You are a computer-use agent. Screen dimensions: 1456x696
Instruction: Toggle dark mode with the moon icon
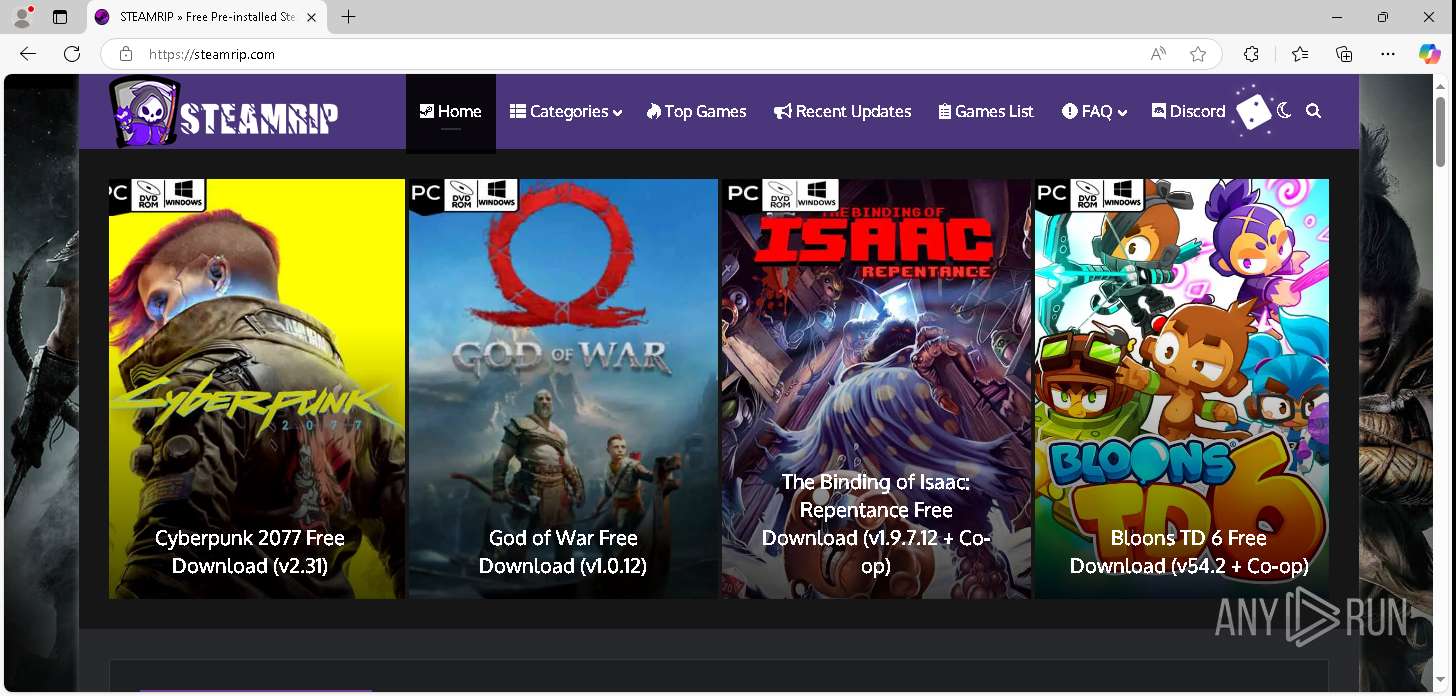tap(1284, 111)
